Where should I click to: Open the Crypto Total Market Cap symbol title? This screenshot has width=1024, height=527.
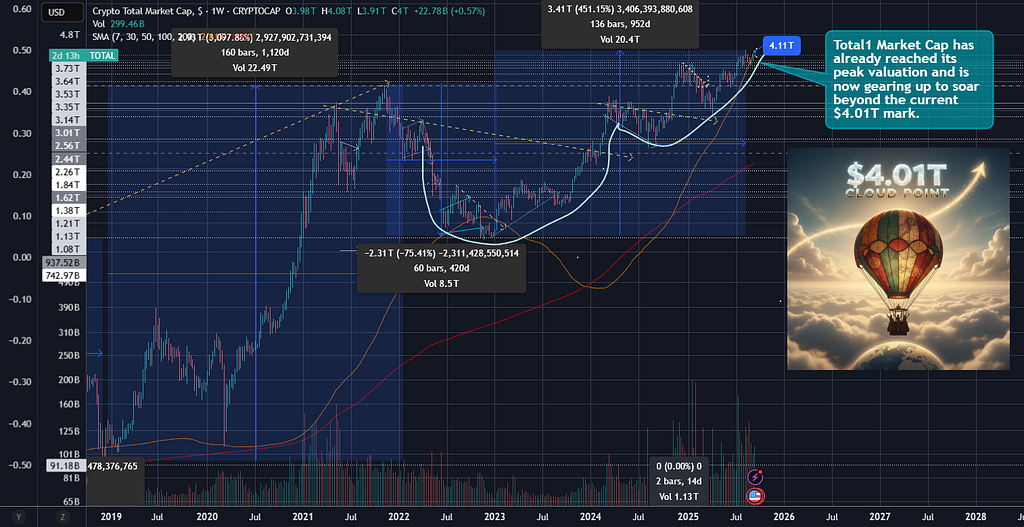click(142, 11)
